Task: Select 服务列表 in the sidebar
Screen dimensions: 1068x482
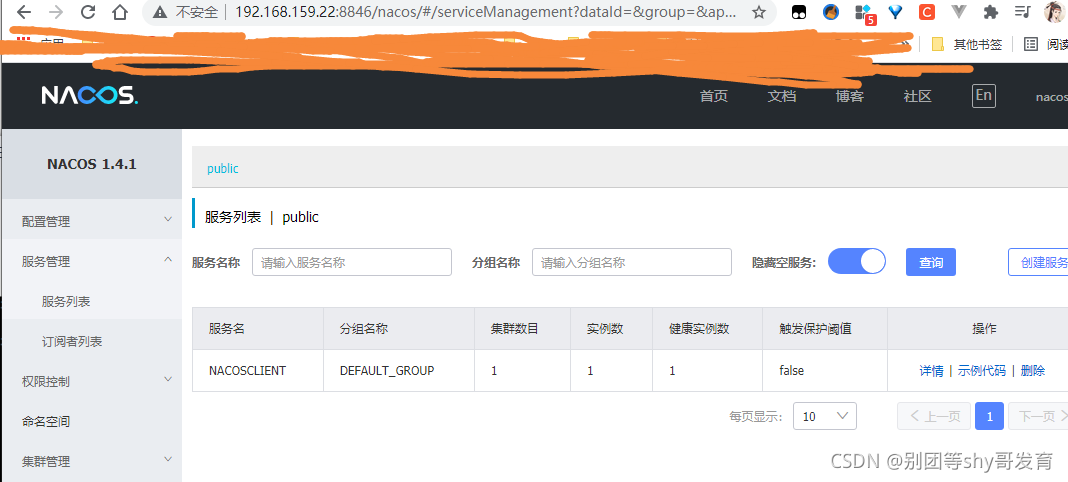Action: click(x=91, y=302)
